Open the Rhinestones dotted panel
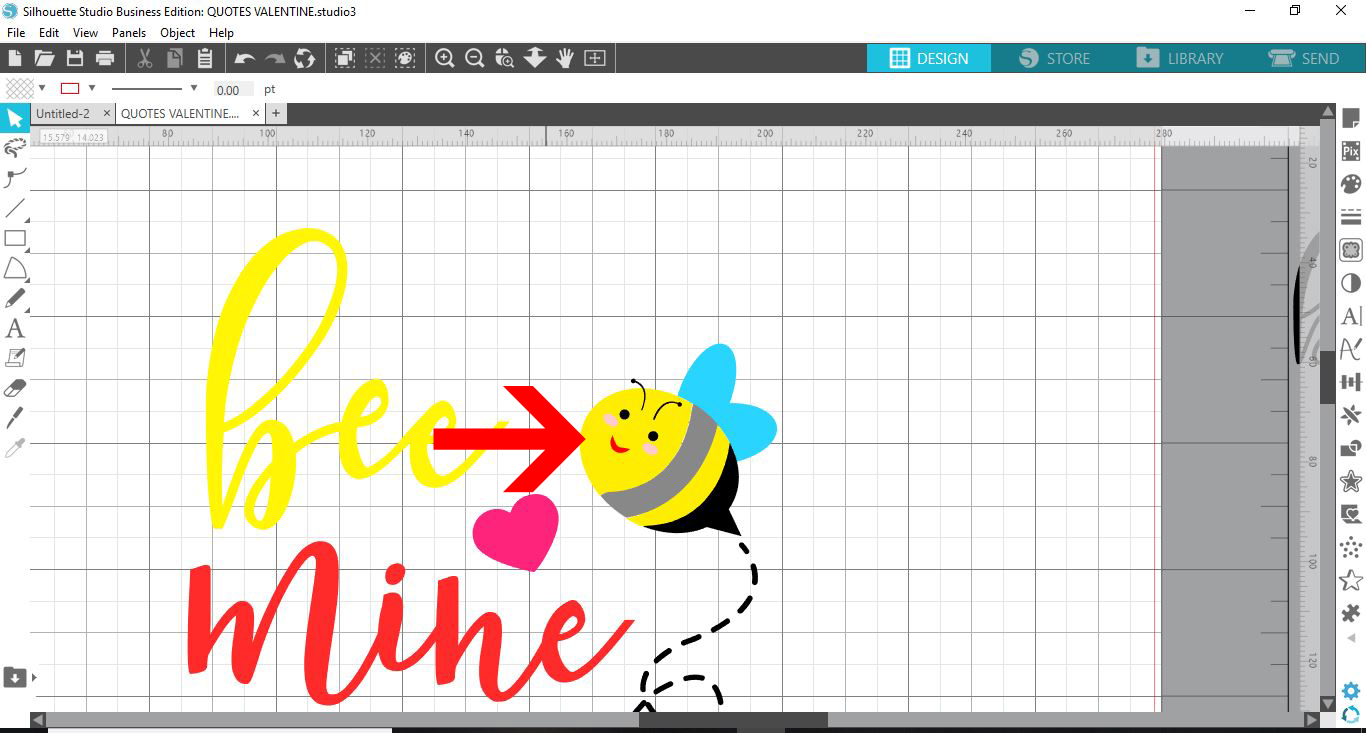Screen dimensions: 1366x733 point(1351,547)
